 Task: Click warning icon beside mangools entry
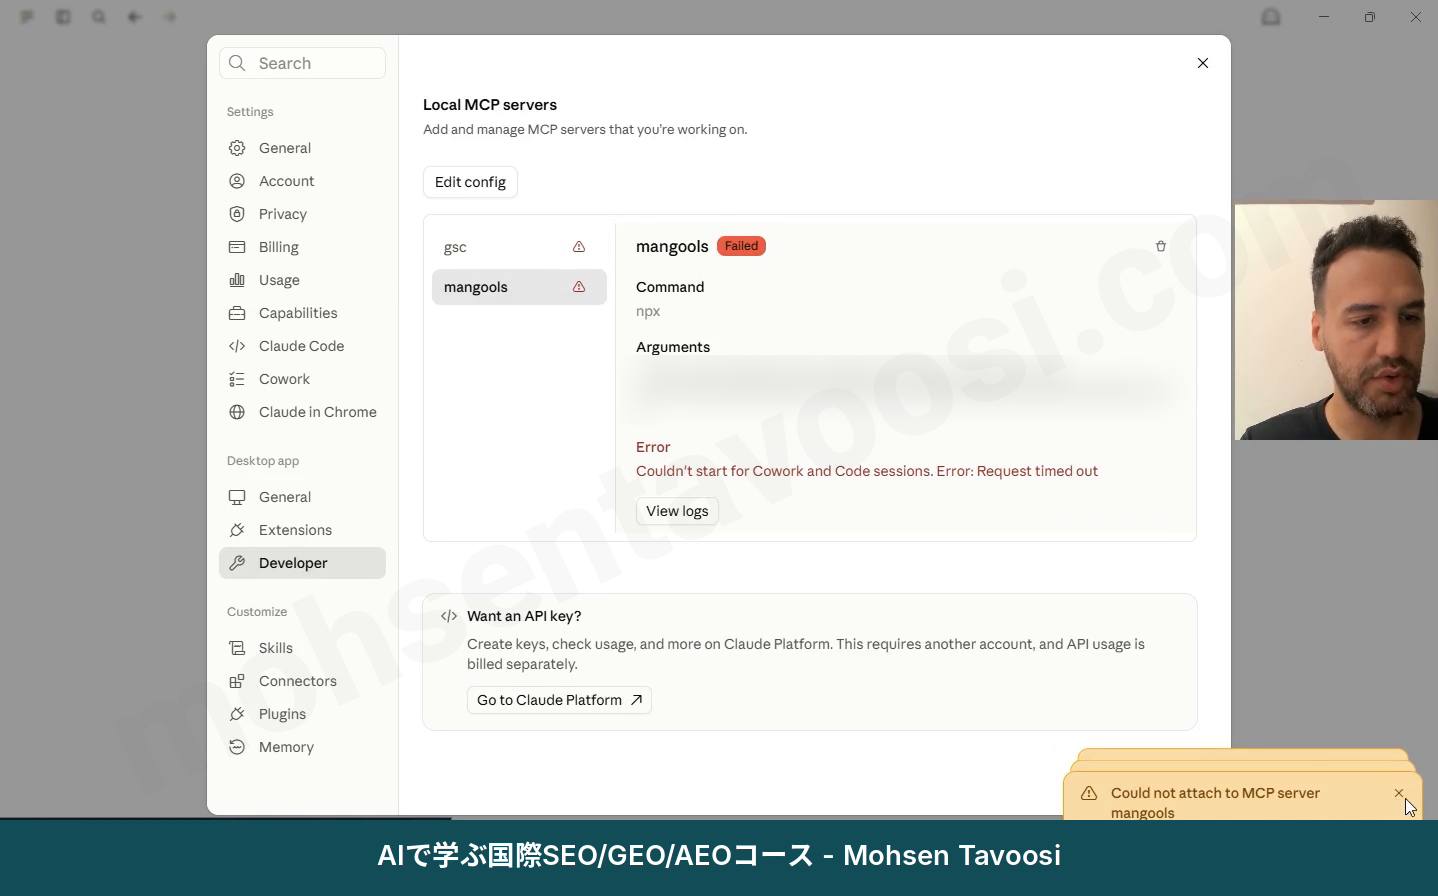pos(579,287)
